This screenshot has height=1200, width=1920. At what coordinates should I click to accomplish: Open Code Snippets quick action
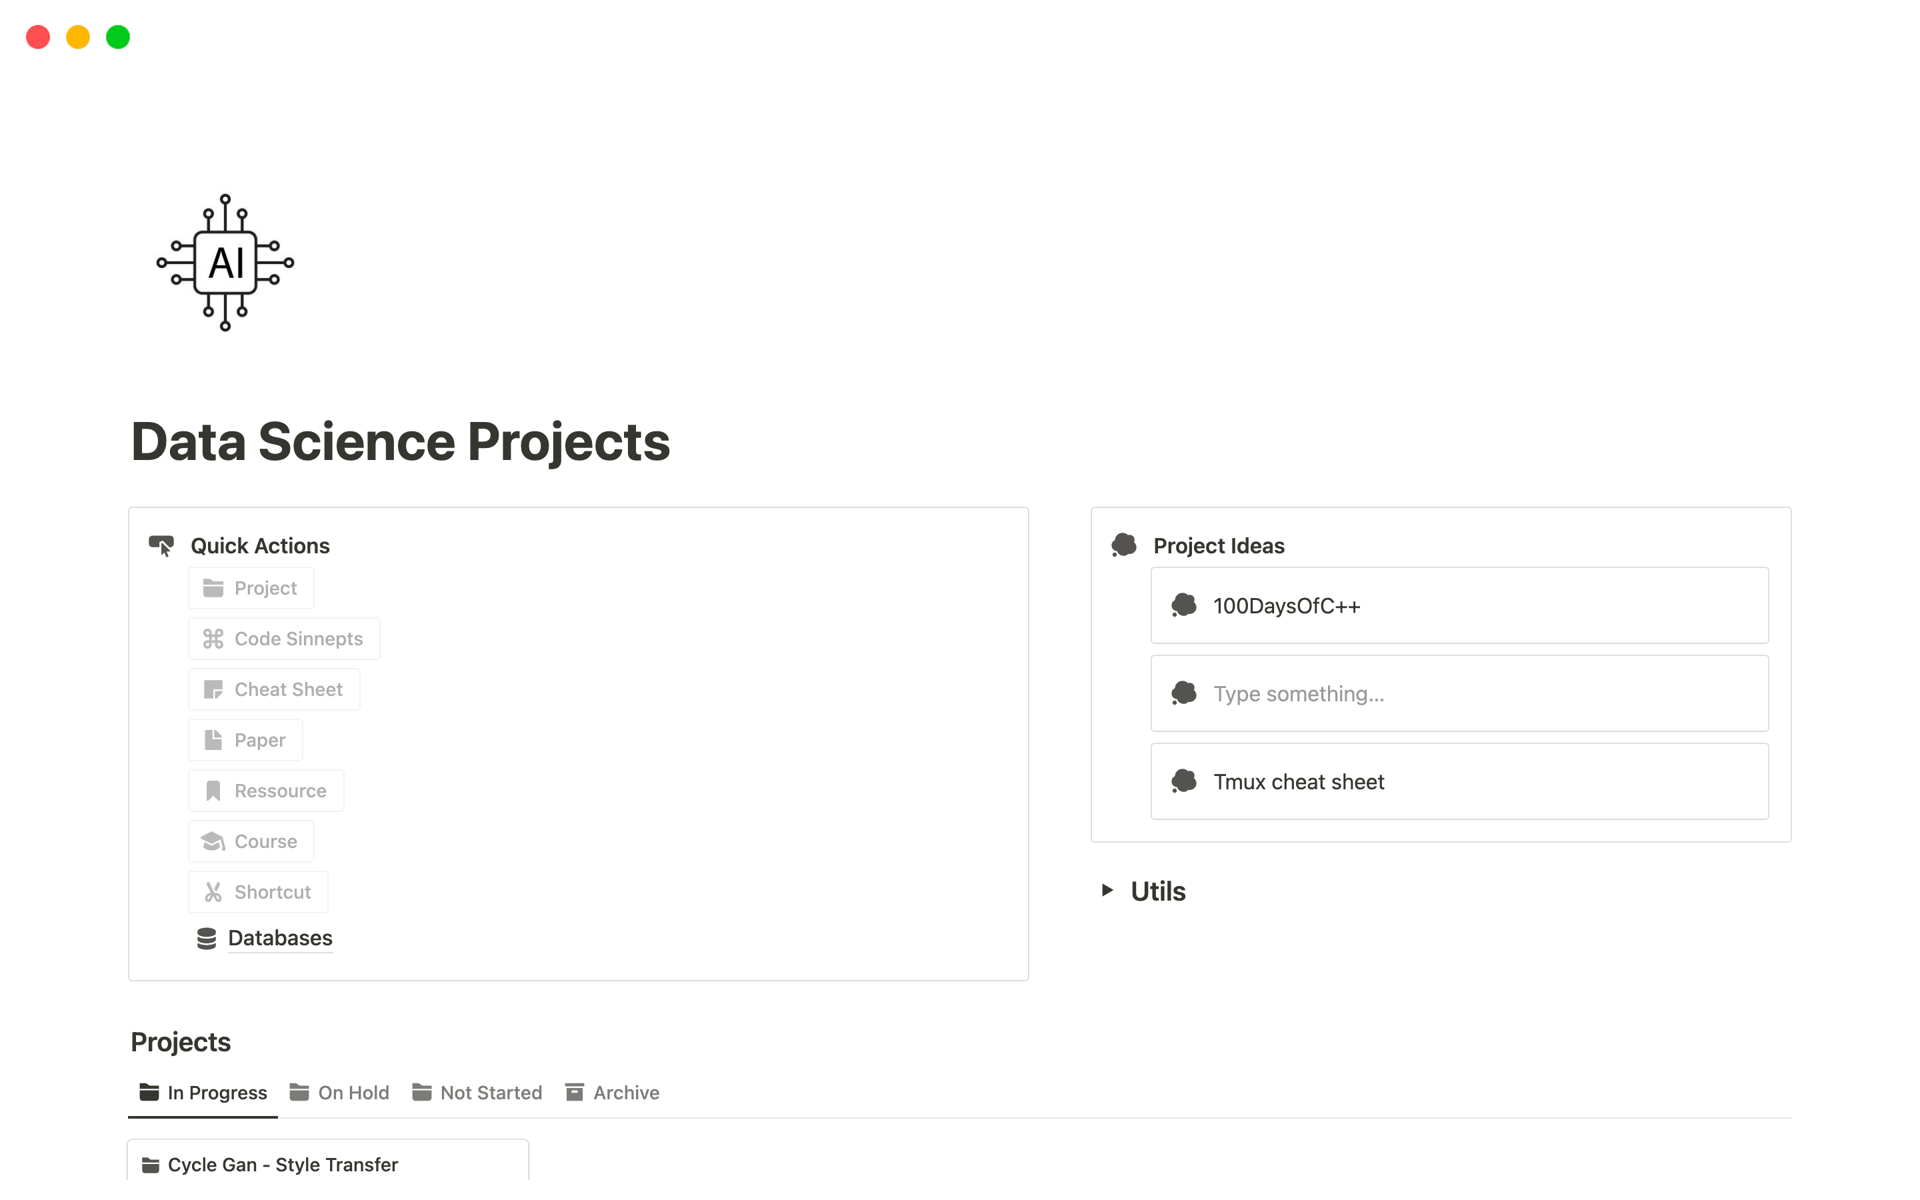tap(285, 637)
